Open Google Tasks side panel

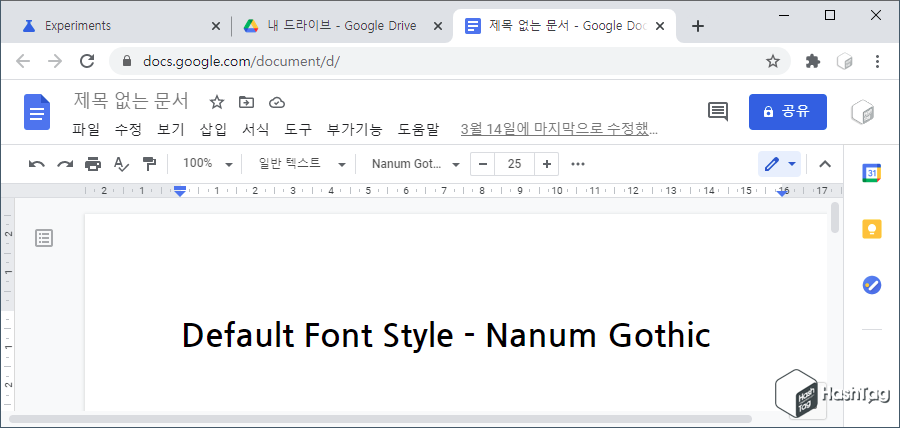(x=871, y=285)
